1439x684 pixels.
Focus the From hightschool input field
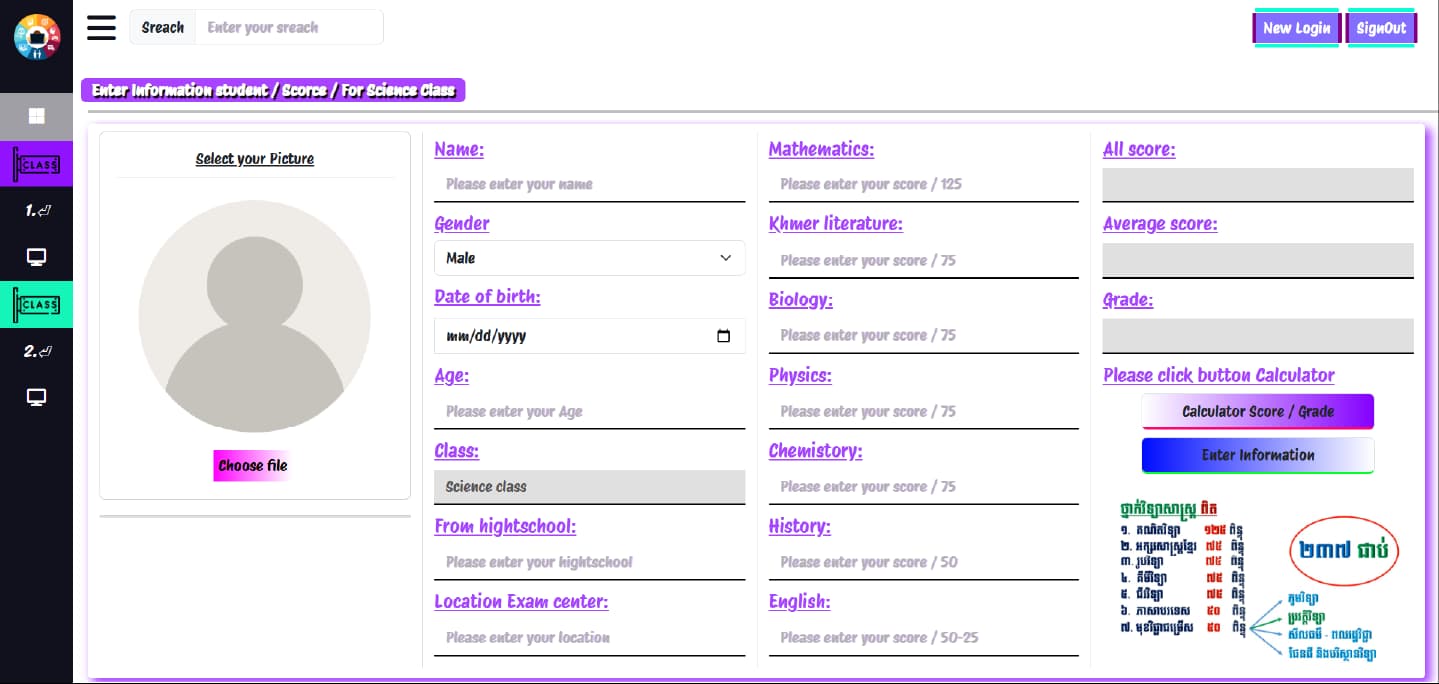(590, 562)
